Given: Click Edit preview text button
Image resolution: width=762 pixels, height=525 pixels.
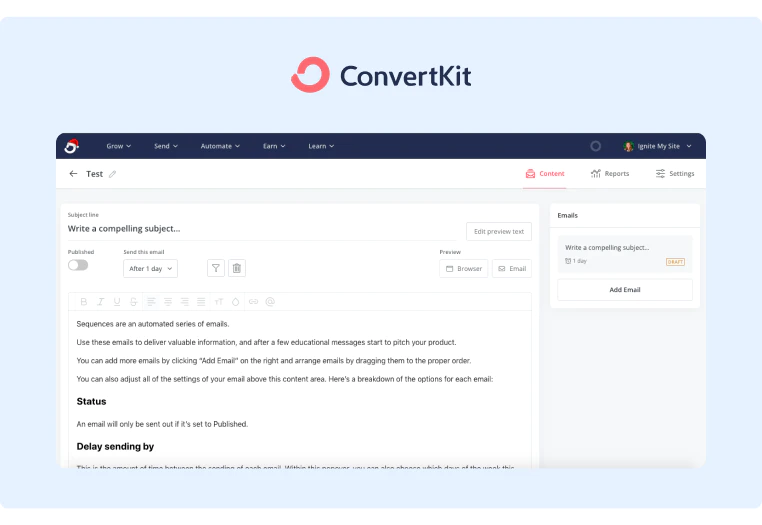Looking at the screenshot, I should (499, 231).
